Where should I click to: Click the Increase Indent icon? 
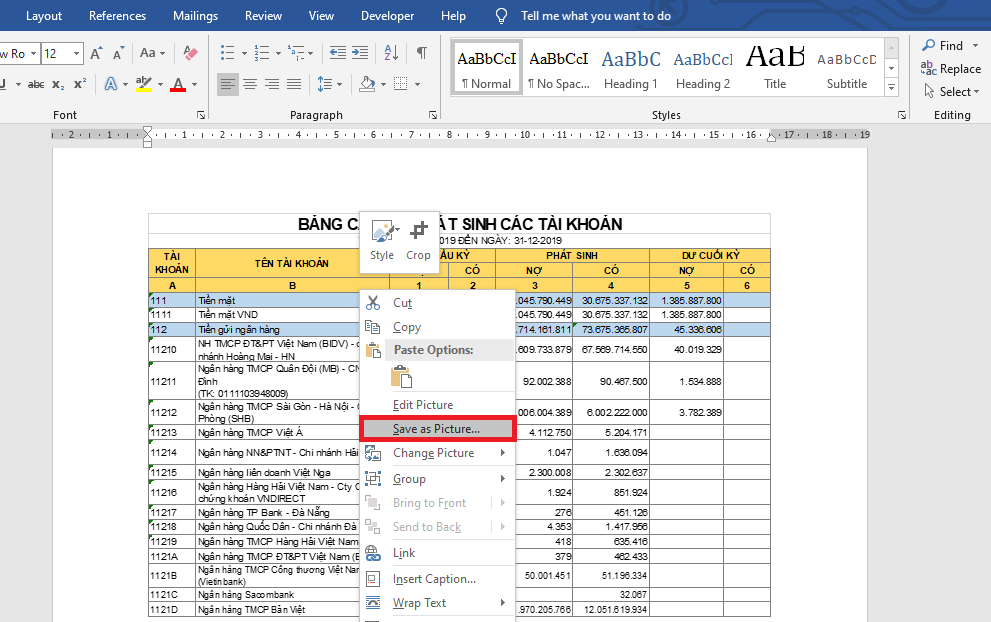(361, 53)
